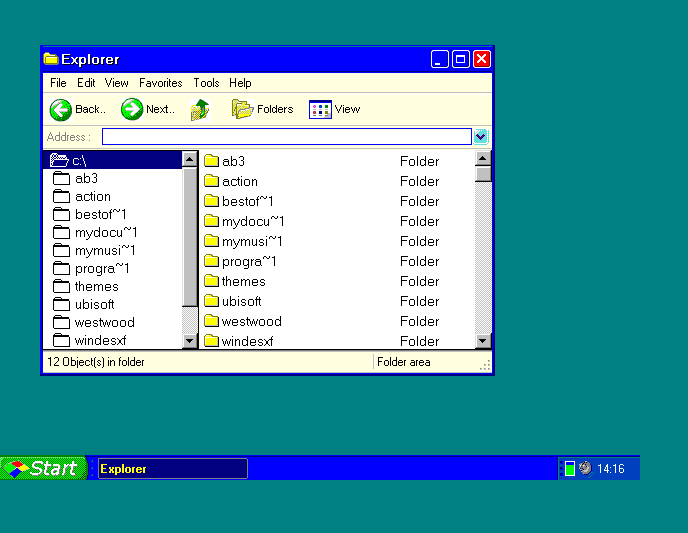The height and width of the screenshot is (533, 688).
Task: Click the yellow ab3 folder icon in list
Action: pos(211,161)
